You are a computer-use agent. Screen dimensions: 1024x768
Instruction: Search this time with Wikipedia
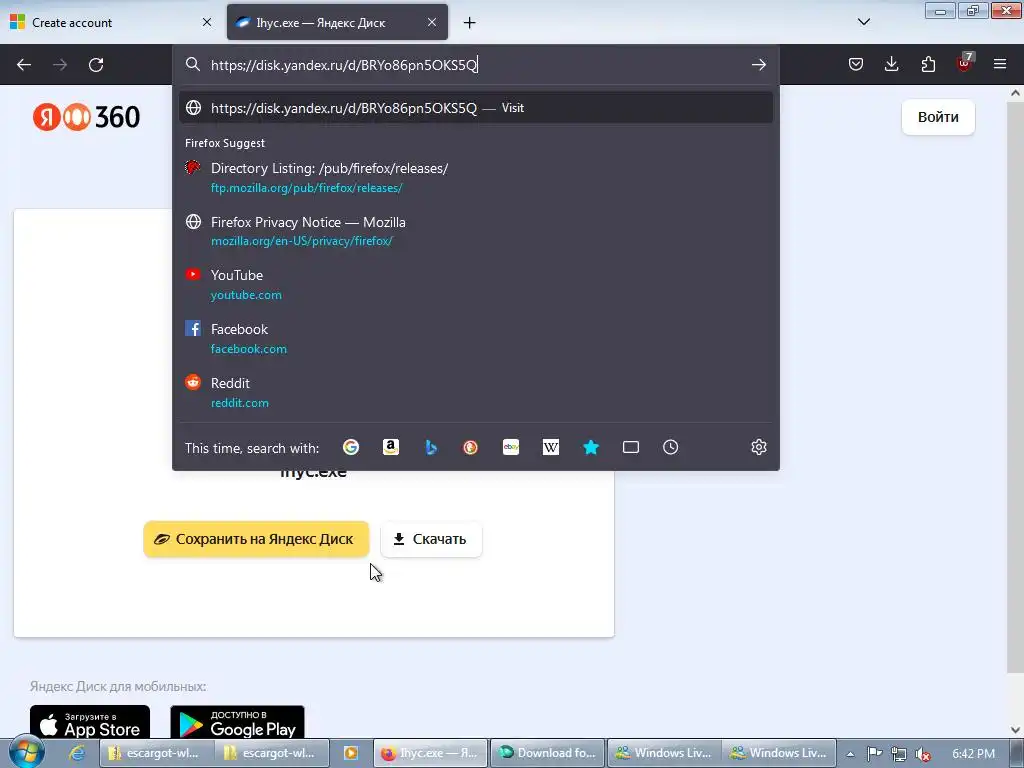coord(551,447)
